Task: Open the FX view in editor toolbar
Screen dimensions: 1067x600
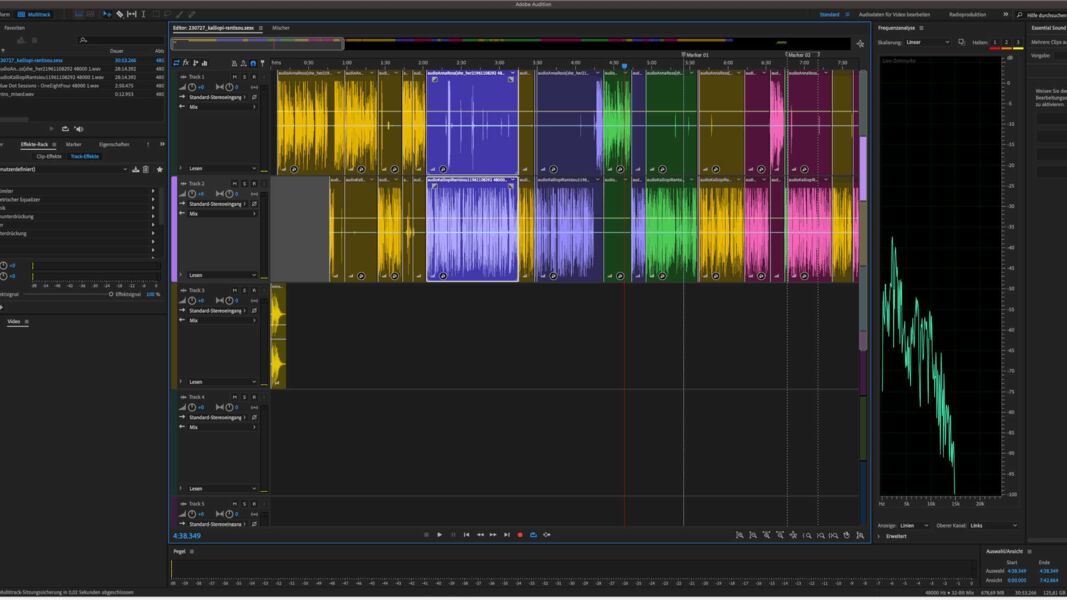Action: (x=186, y=63)
